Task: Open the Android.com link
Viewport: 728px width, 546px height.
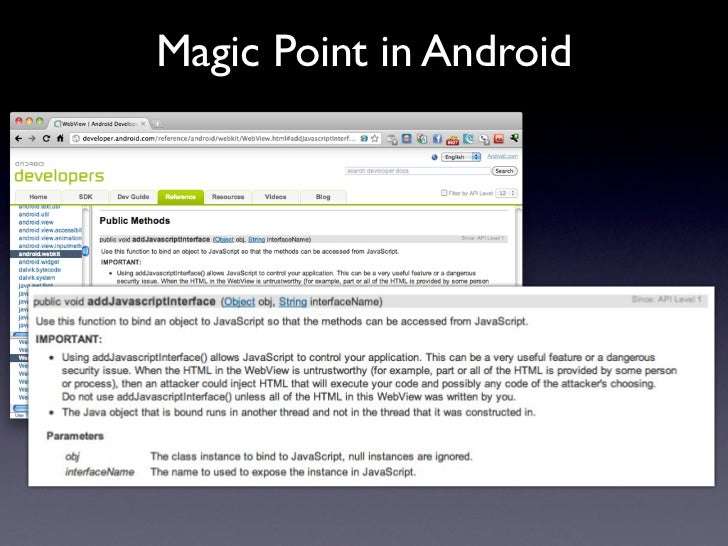Action: [x=502, y=156]
